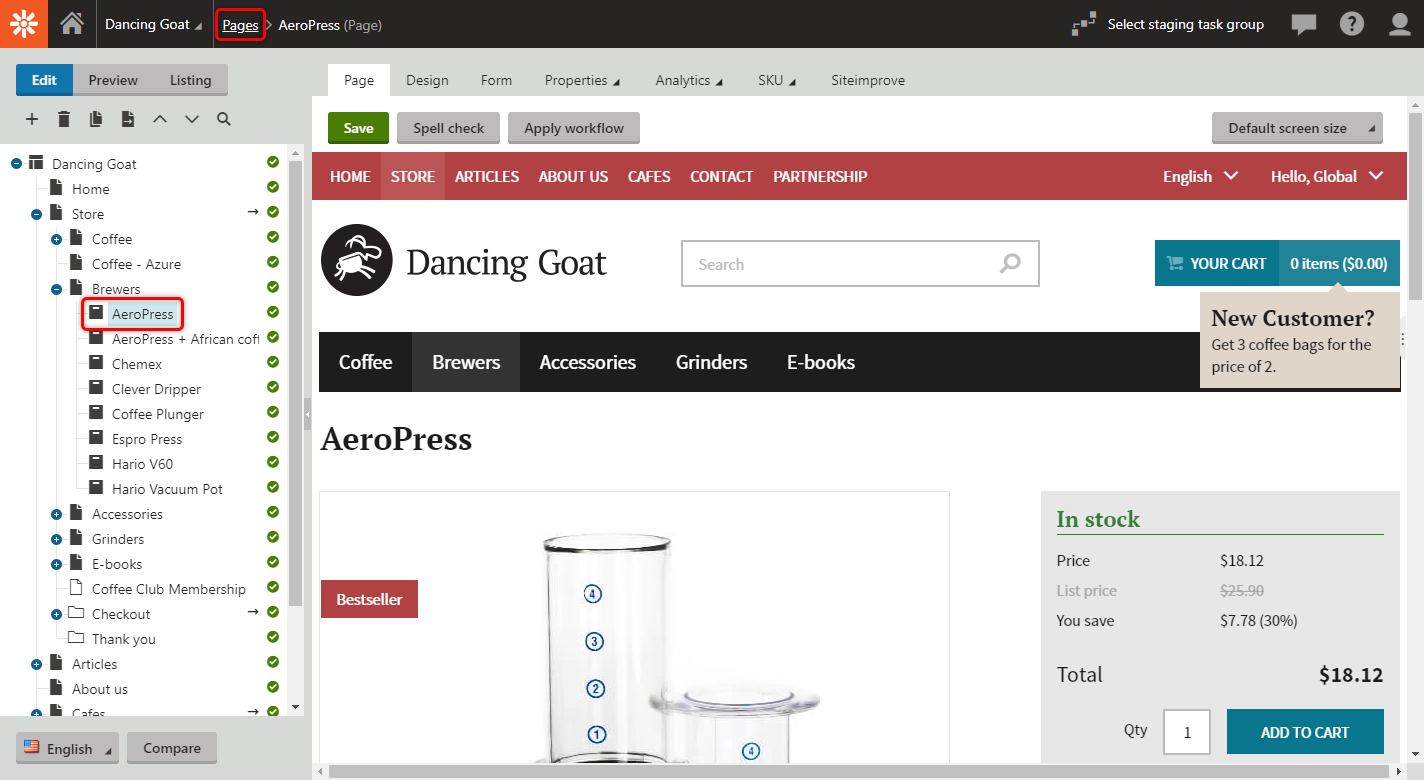Expand the E-books tree node

56,564
